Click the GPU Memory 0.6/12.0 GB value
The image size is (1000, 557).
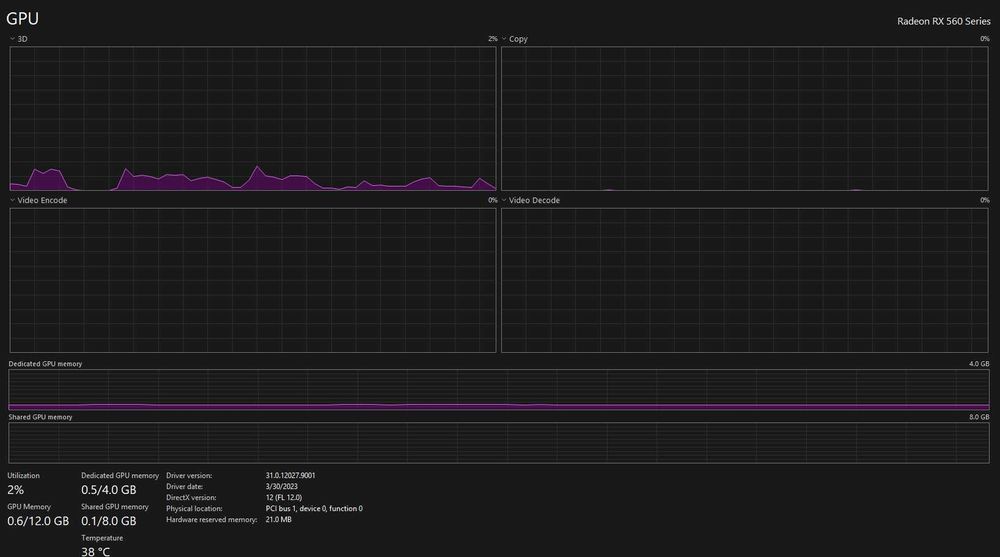(38, 521)
